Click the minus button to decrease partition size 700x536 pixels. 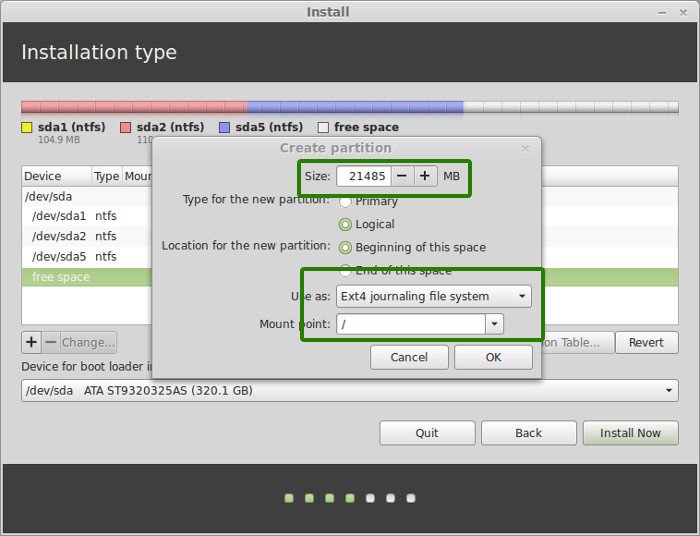[x=401, y=176]
